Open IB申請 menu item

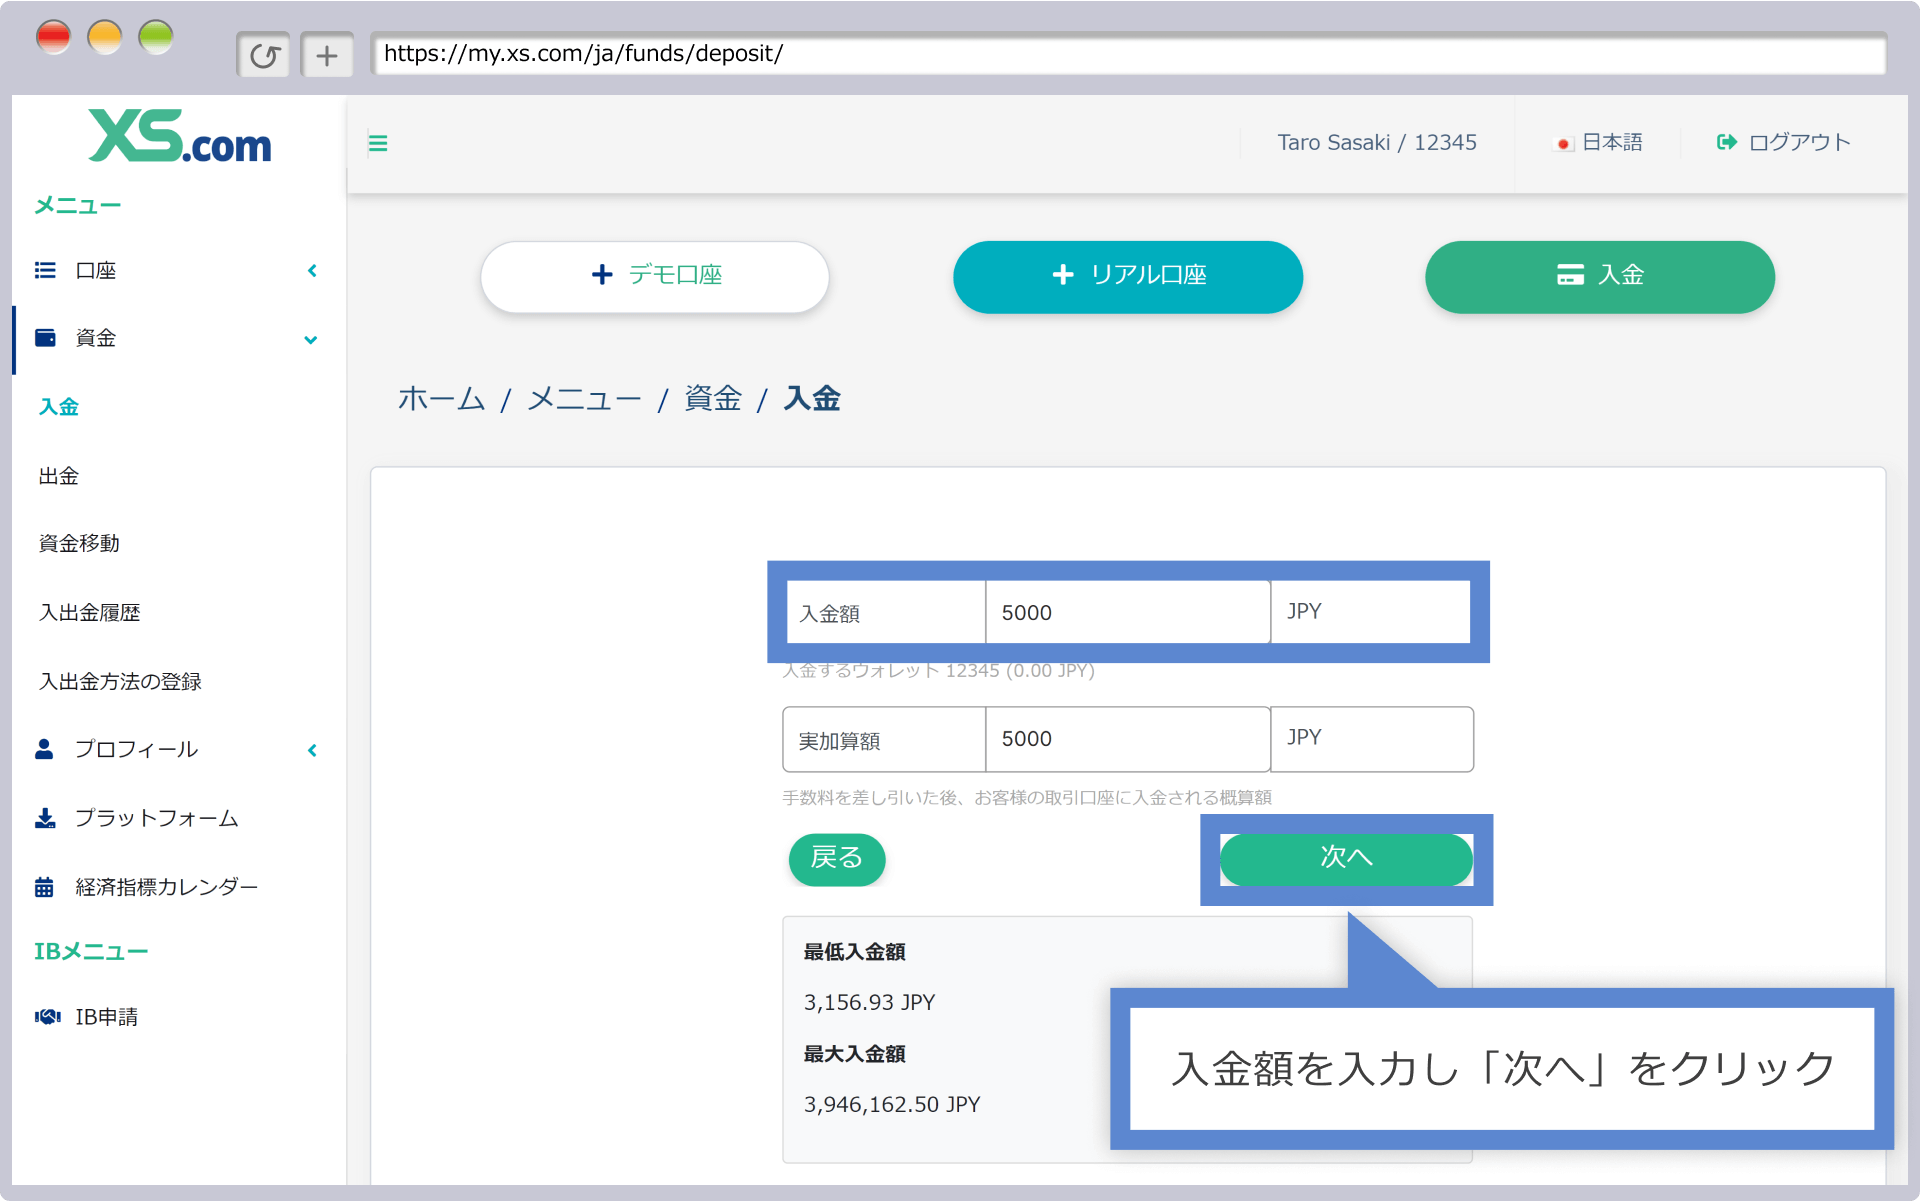[106, 1017]
